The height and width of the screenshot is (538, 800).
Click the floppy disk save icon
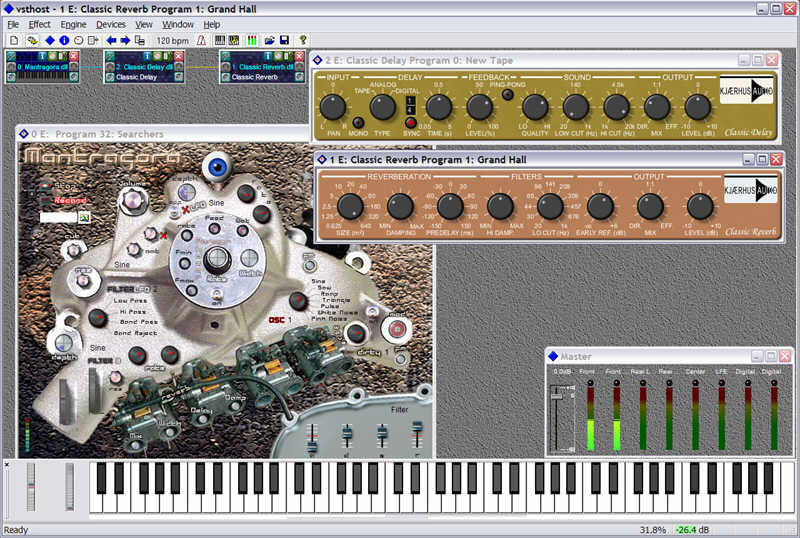(285, 40)
